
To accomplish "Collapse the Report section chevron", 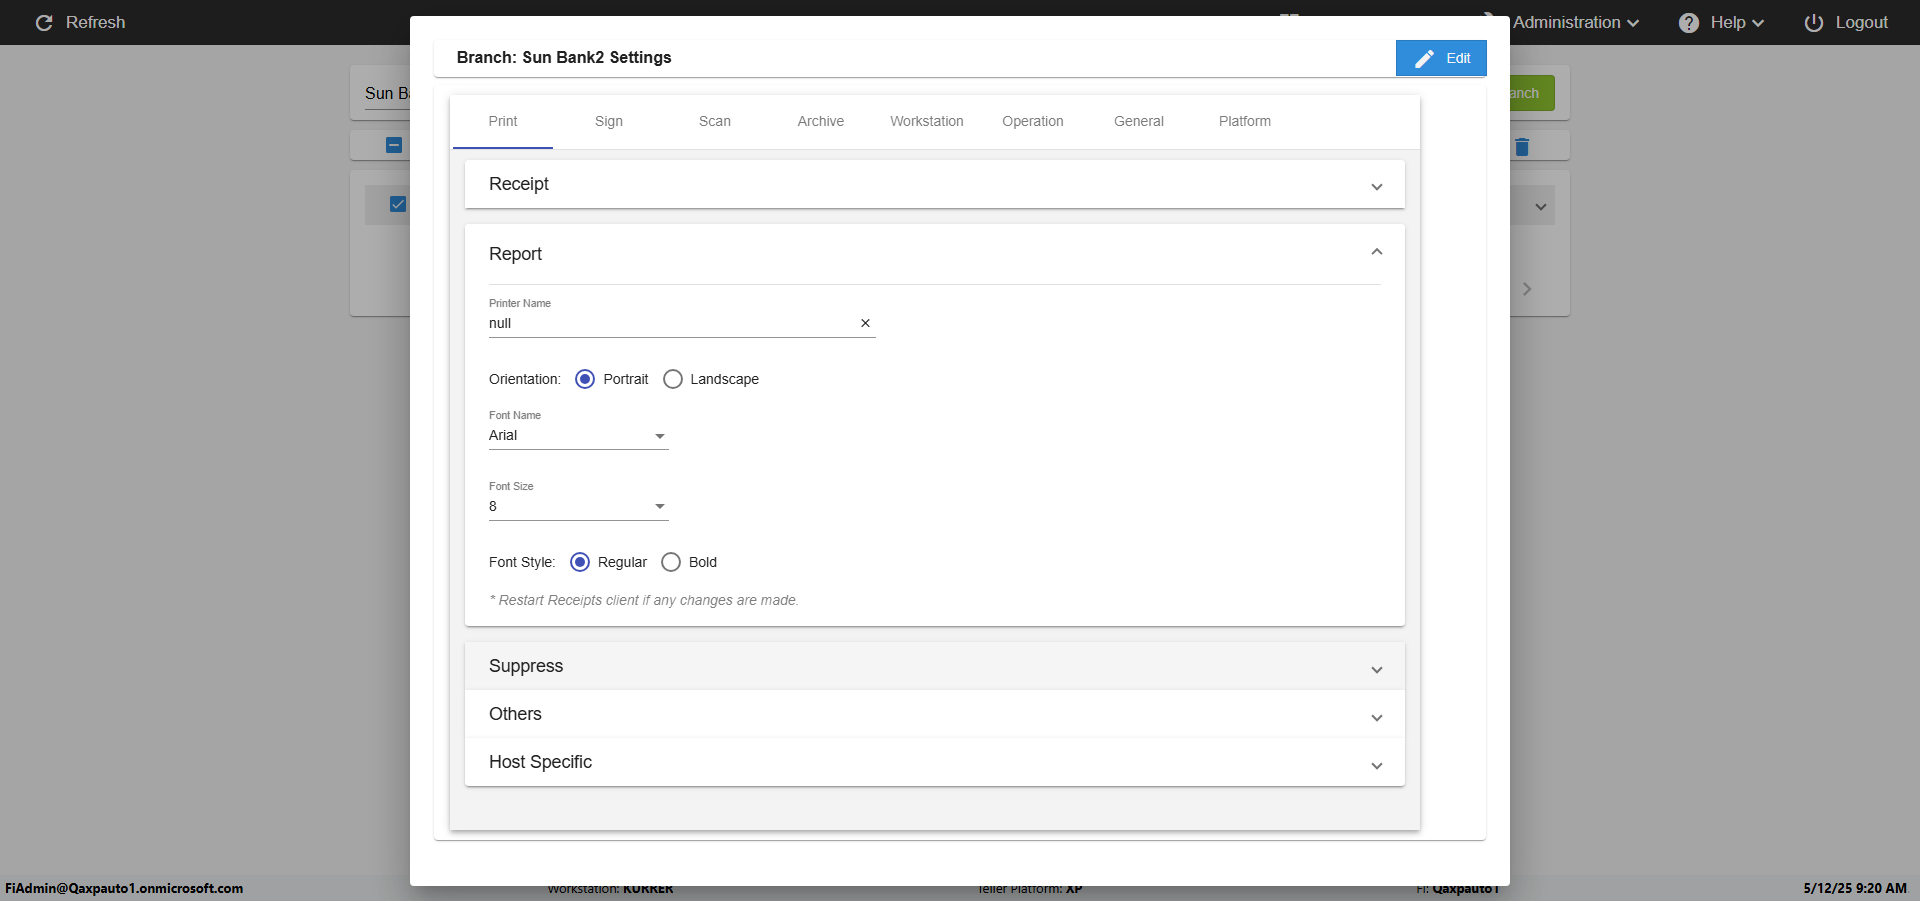I will tap(1377, 252).
